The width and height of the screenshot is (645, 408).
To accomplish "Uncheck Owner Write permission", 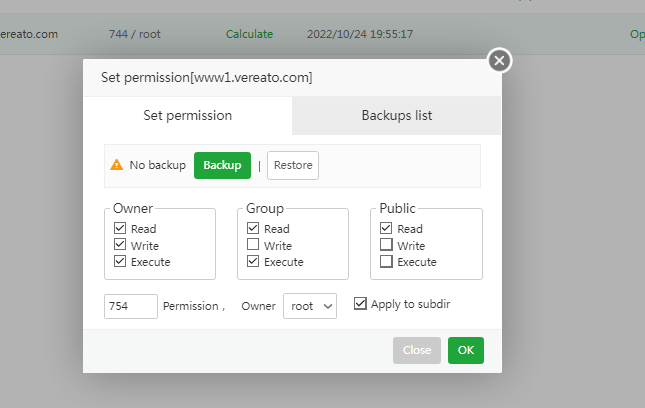I will pos(120,245).
